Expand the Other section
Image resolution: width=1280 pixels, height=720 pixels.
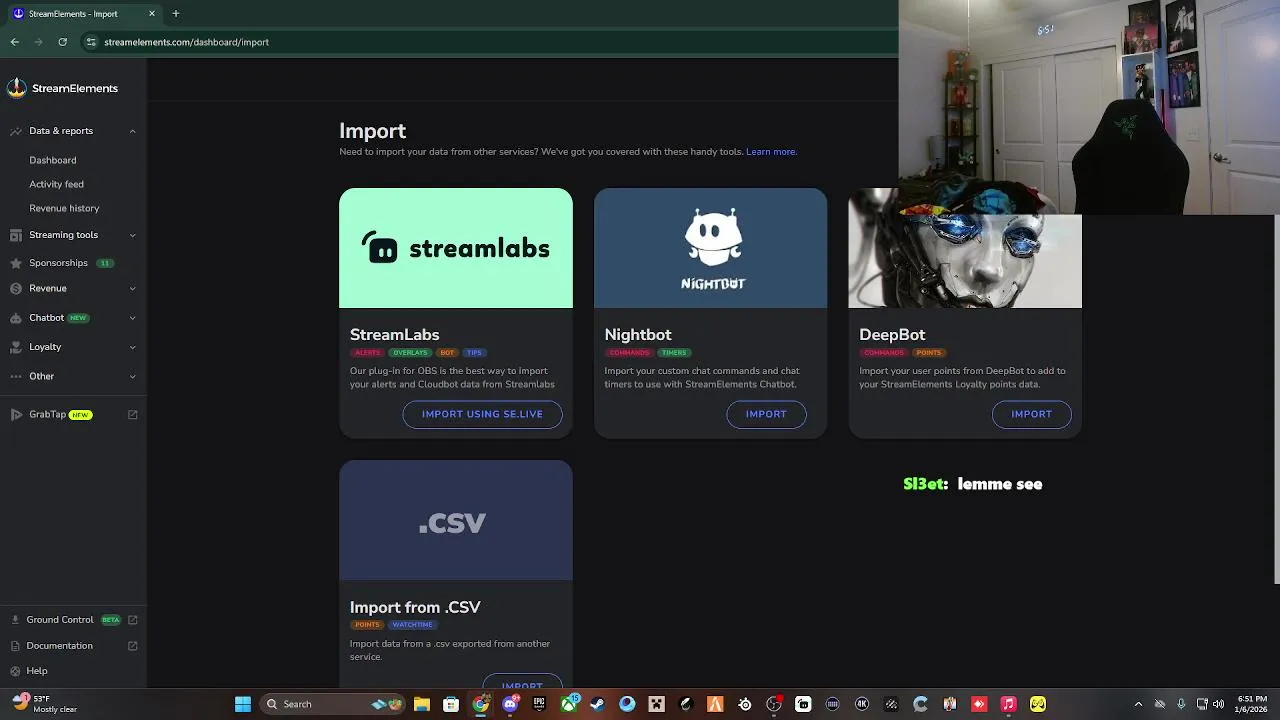tap(132, 376)
